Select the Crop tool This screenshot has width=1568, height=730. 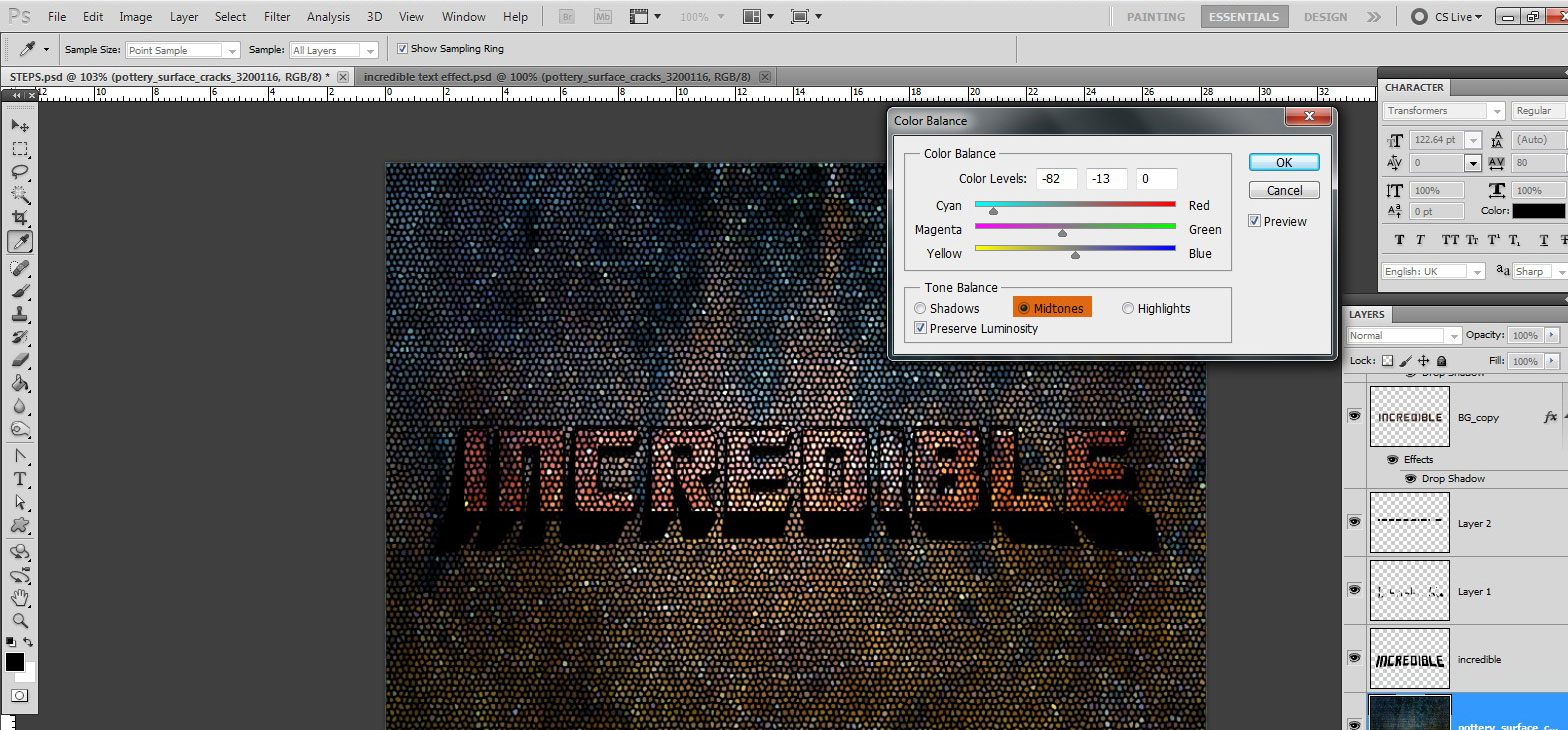pos(20,218)
